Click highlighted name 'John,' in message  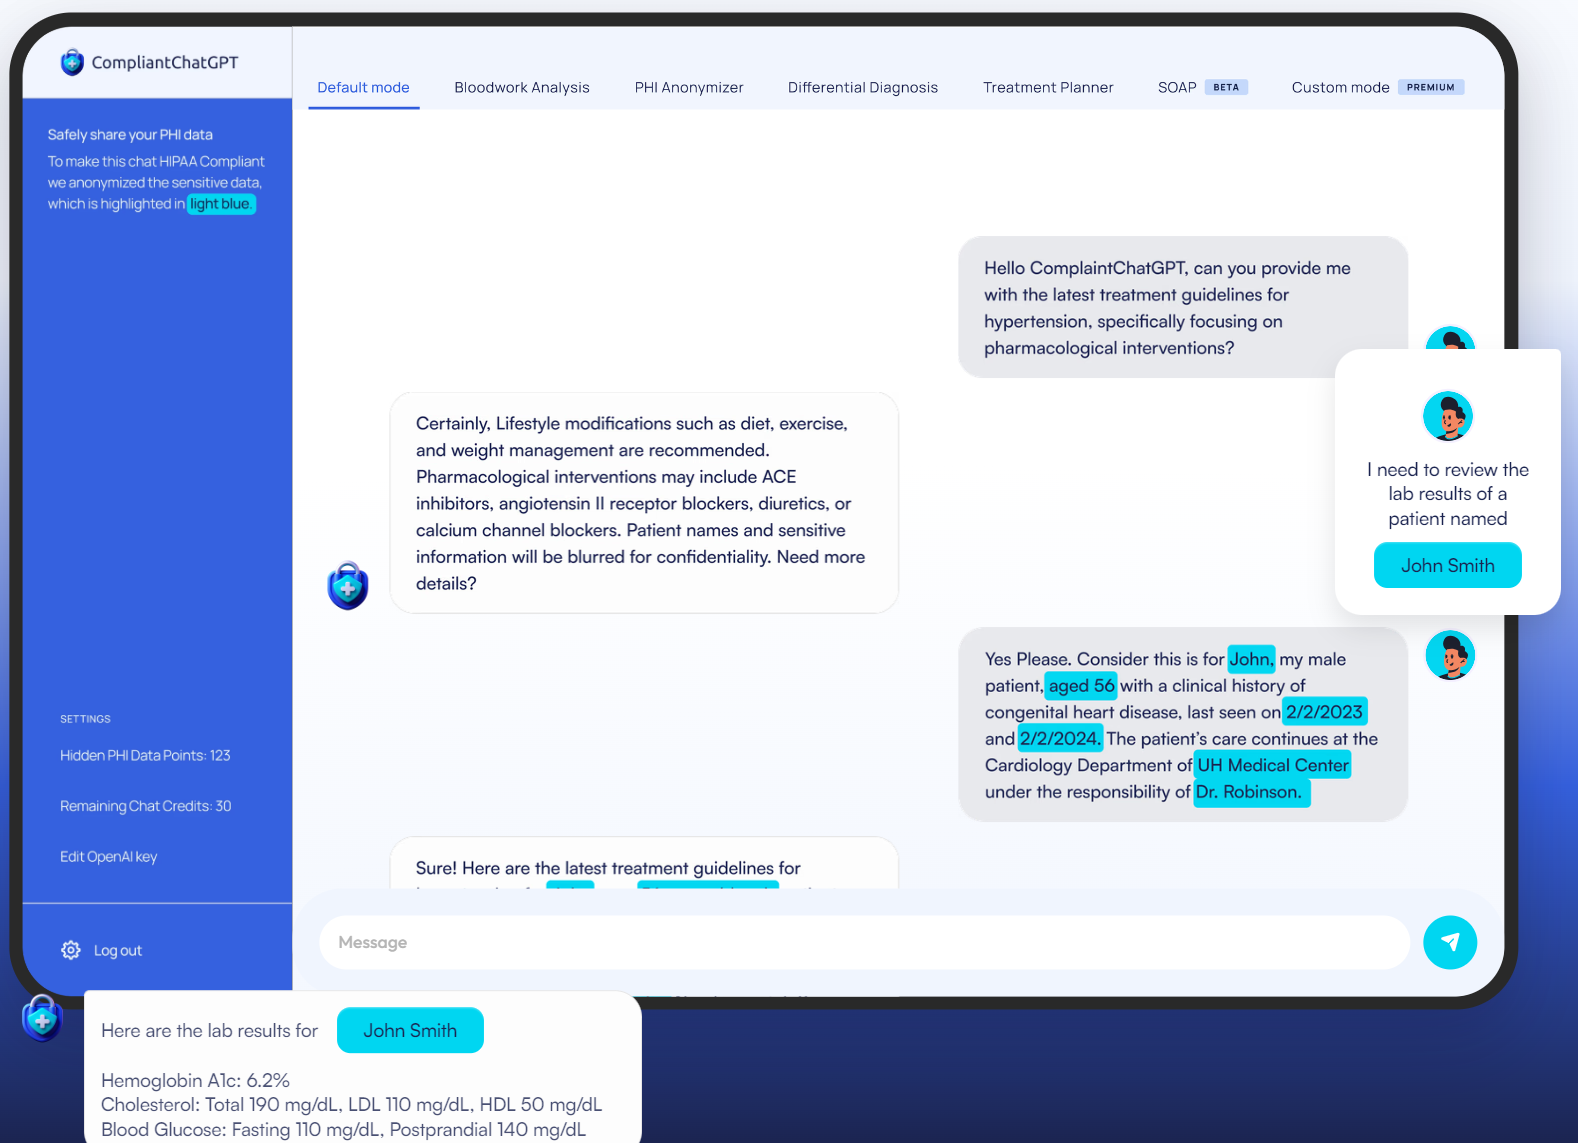pos(1251,659)
